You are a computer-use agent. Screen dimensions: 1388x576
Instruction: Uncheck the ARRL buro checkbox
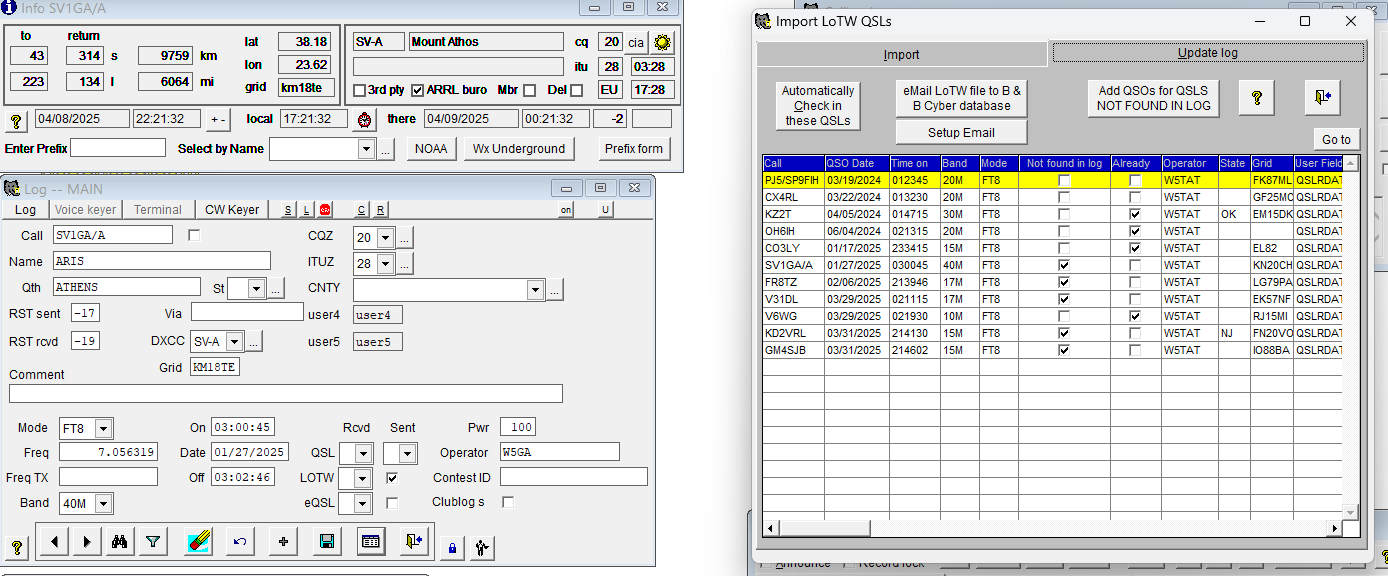point(418,90)
